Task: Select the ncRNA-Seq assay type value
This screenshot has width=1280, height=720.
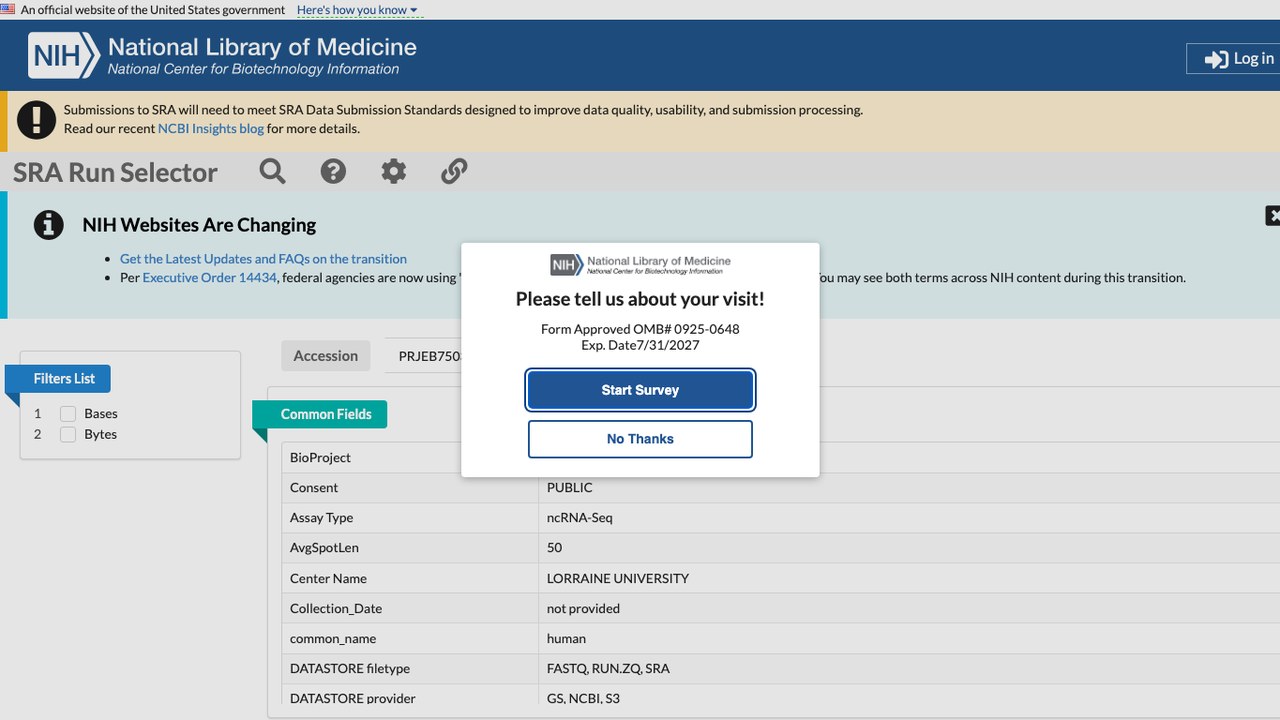Action: tap(580, 518)
